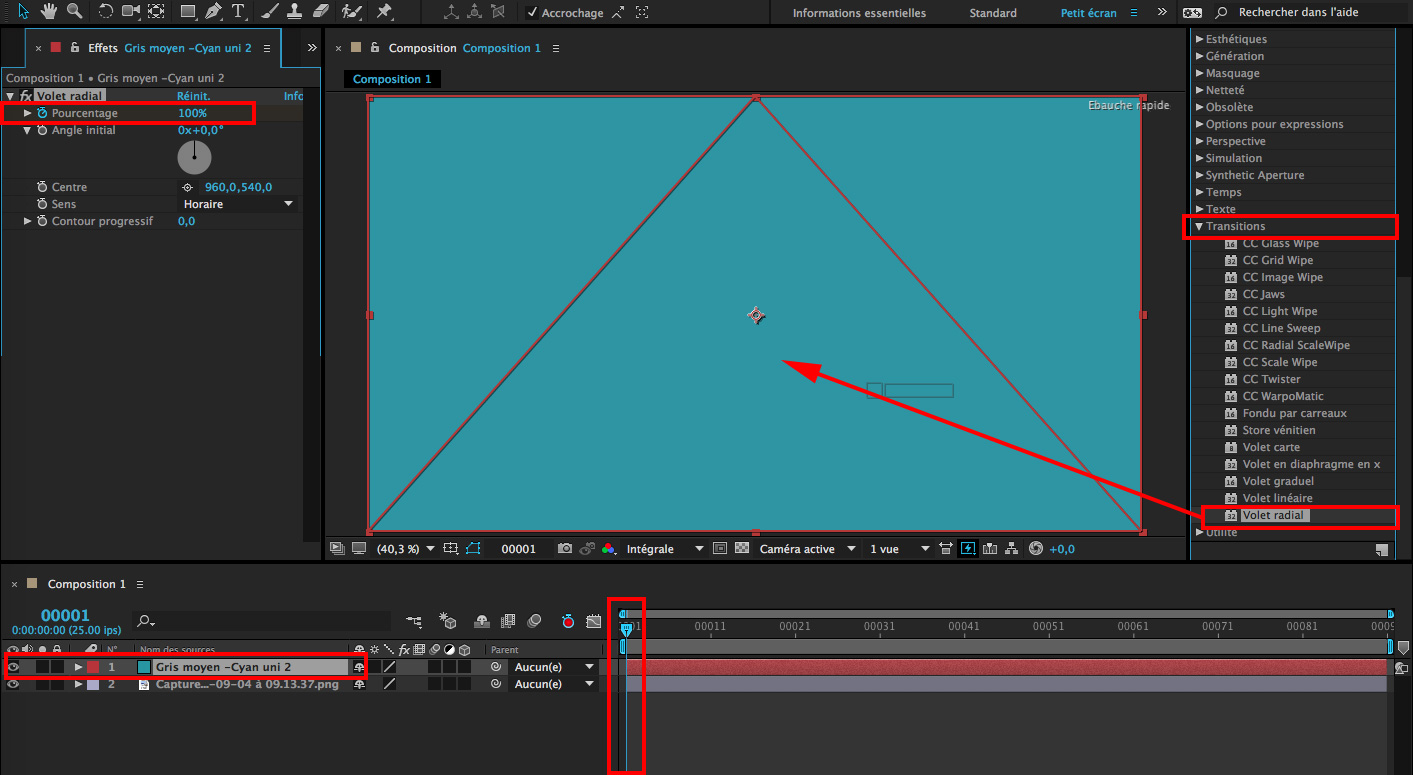Click Réinit. to reset Volet radial
1413x775 pixels.
click(194, 96)
